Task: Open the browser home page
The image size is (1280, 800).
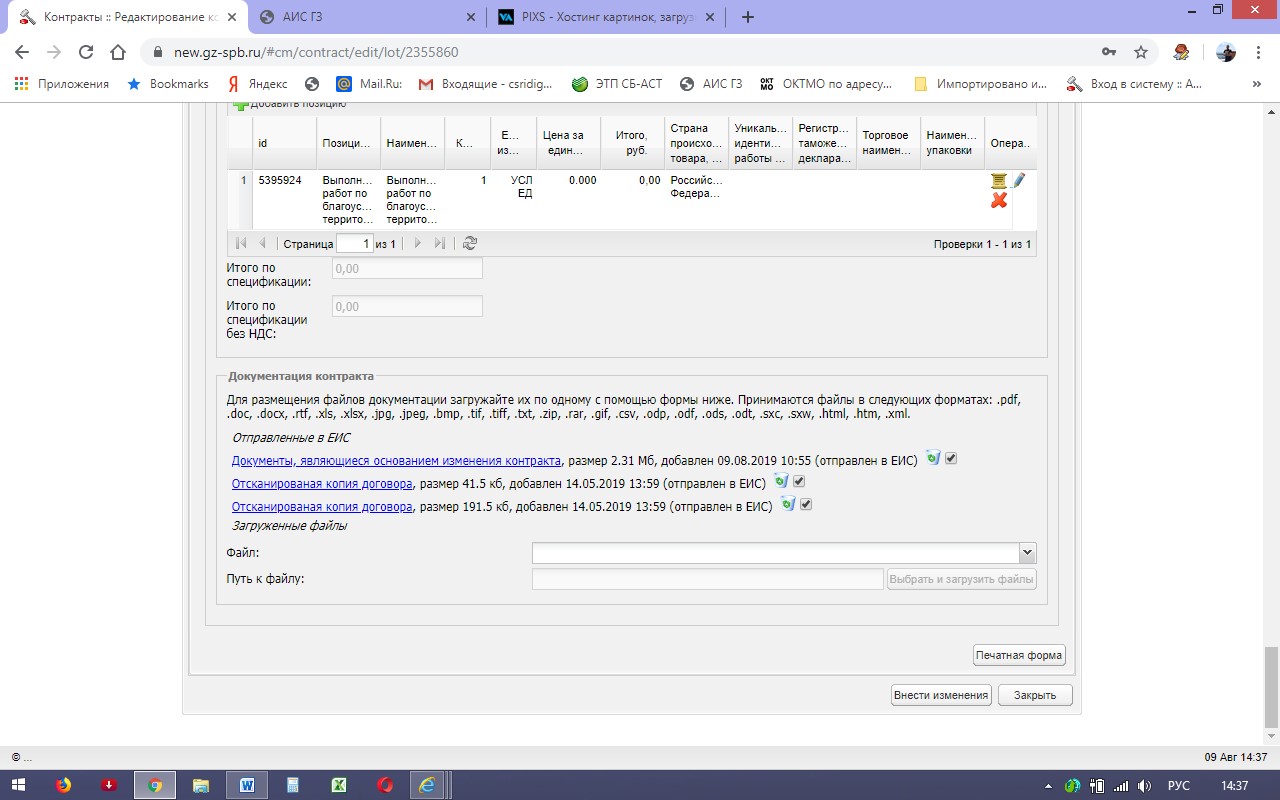Action: [x=118, y=52]
